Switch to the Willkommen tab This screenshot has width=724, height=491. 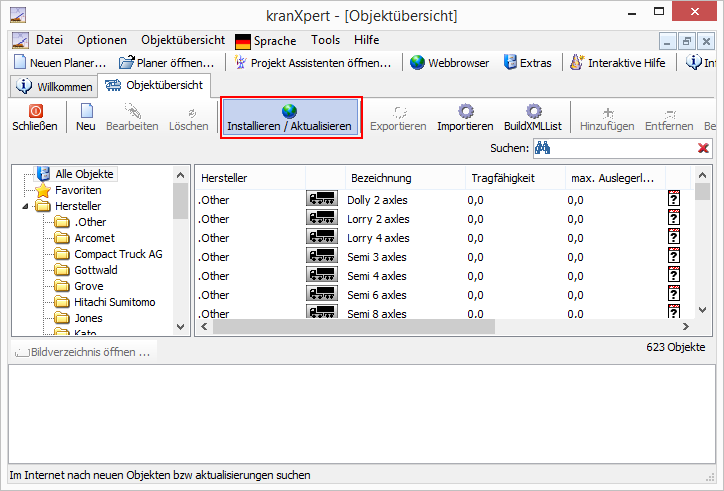55,86
